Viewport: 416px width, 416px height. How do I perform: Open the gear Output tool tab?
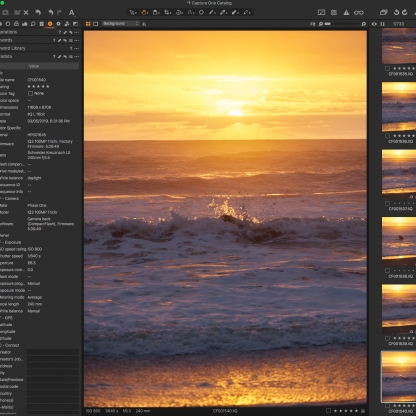[x=58, y=24]
